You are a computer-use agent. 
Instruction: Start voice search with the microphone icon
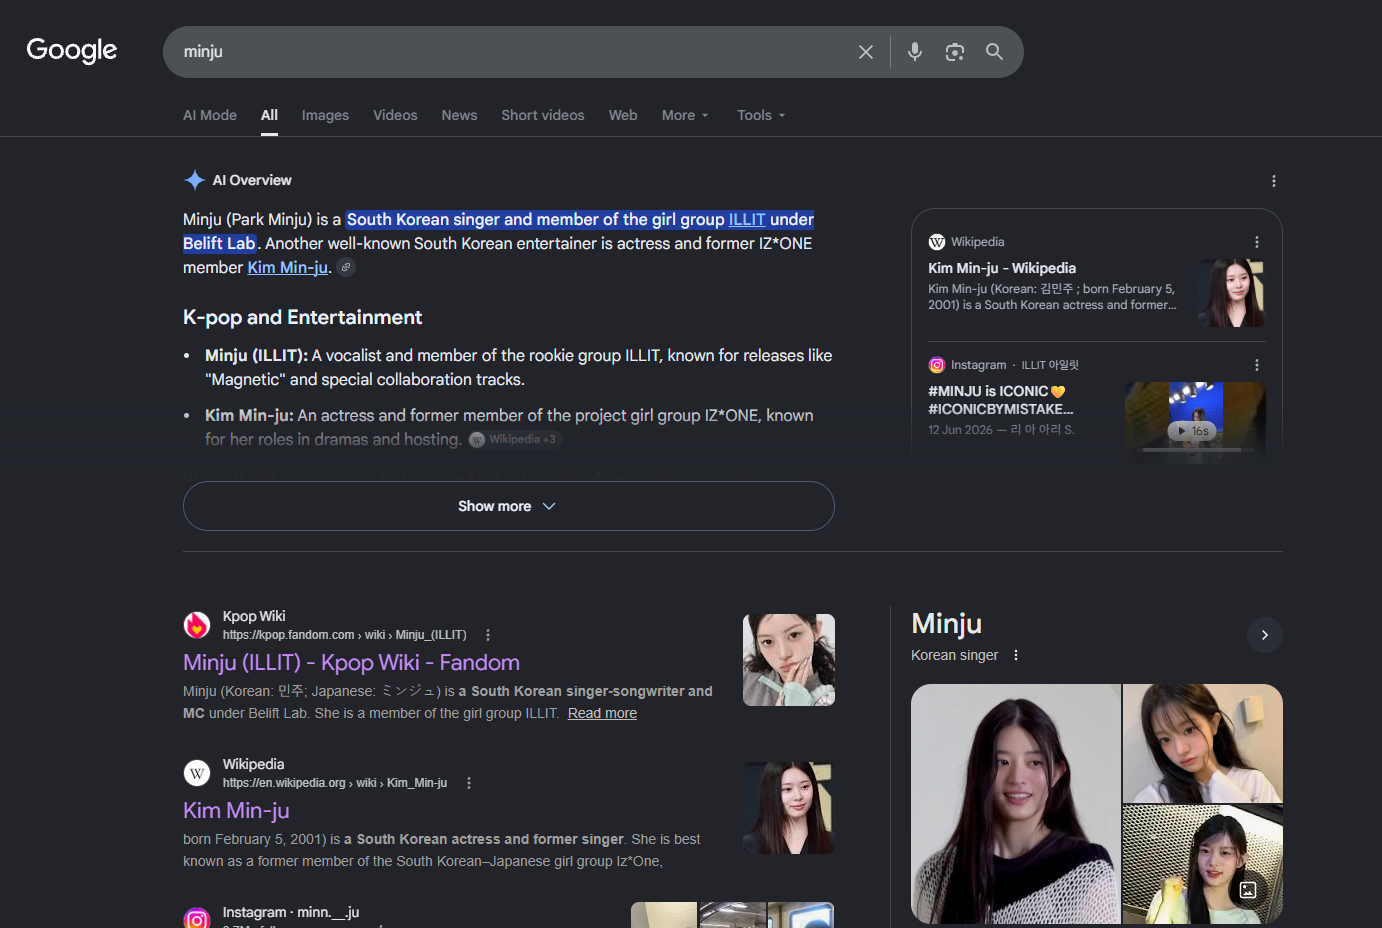(x=915, y=52)
